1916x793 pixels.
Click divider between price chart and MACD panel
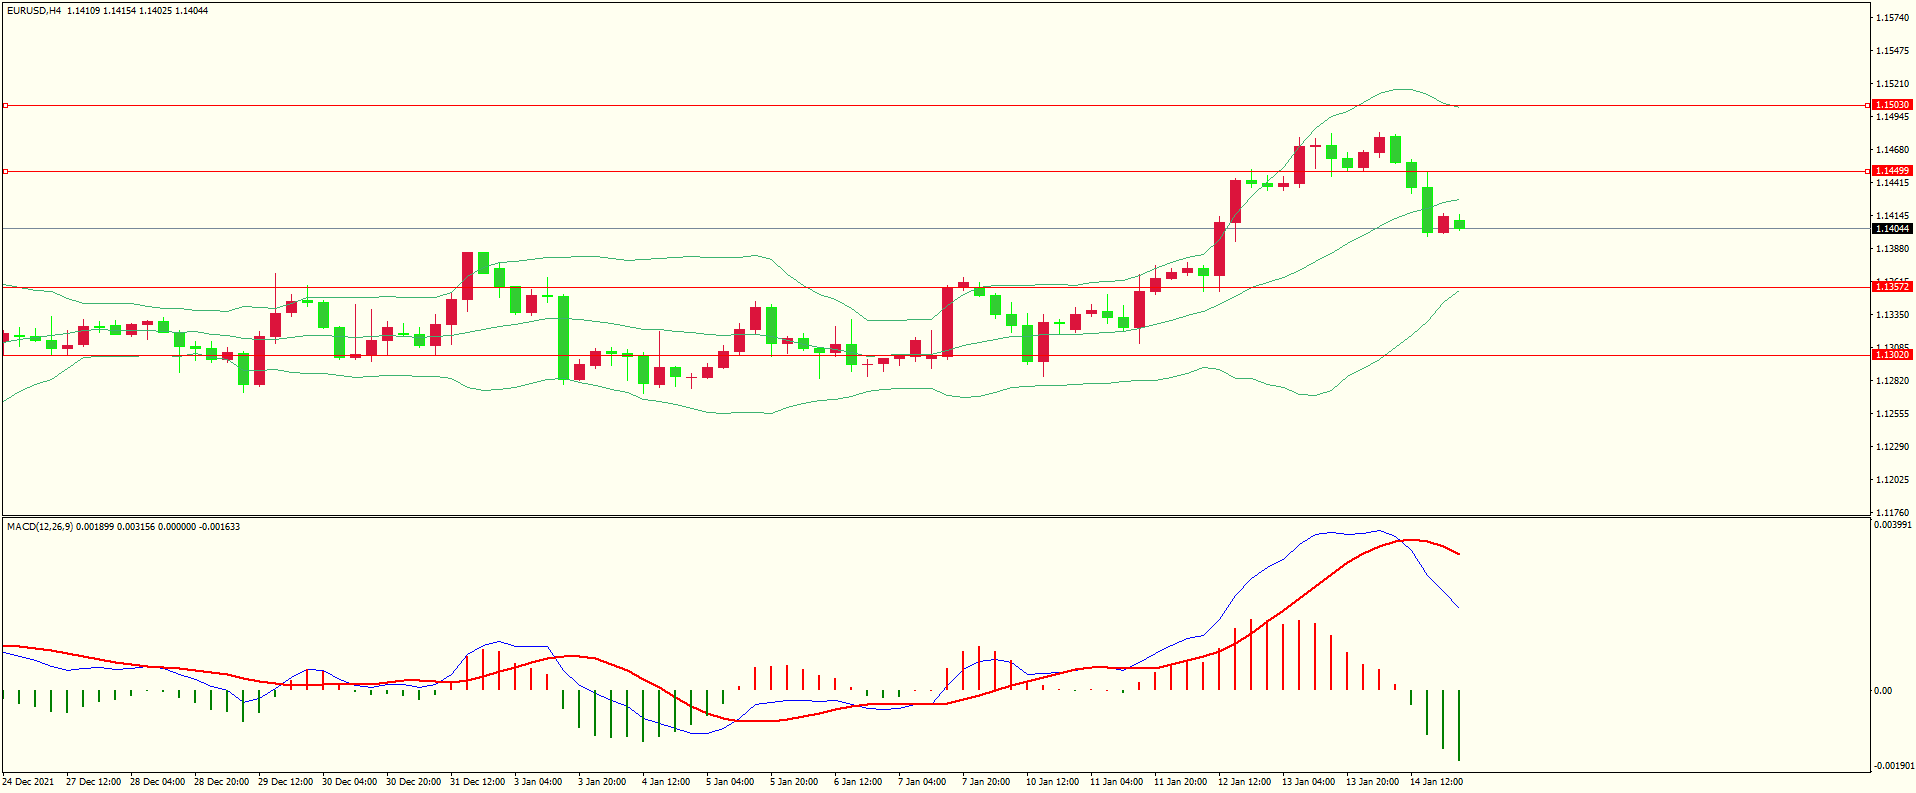935,517
